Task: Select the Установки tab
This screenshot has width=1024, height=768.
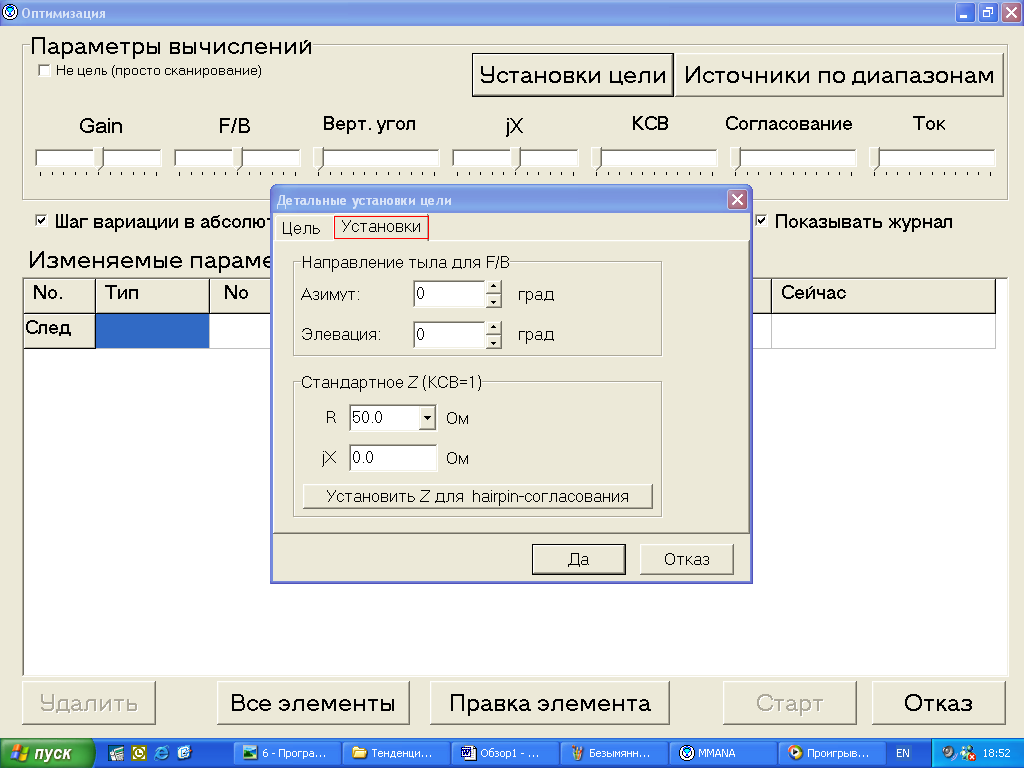Action: click(381, 227)
